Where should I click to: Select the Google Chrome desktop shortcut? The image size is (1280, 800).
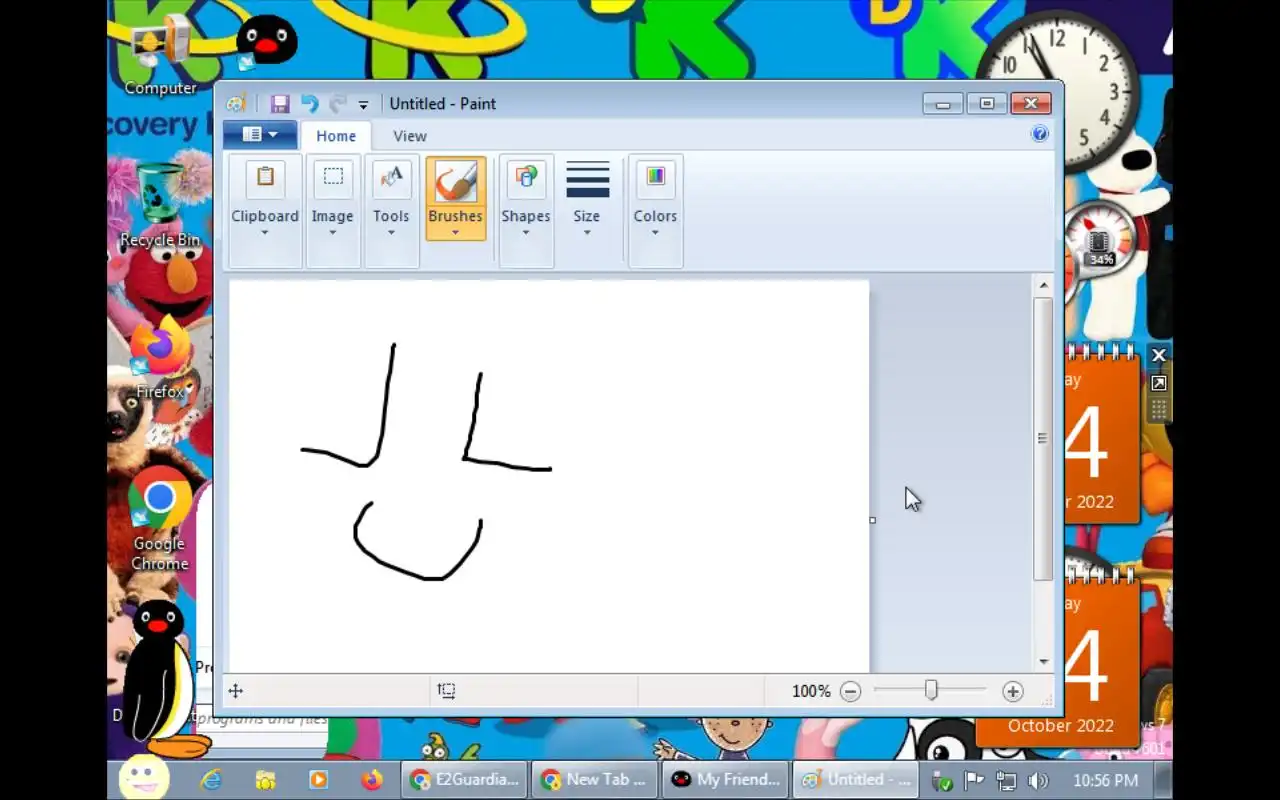pyautogui.click(x=160, y=520)
